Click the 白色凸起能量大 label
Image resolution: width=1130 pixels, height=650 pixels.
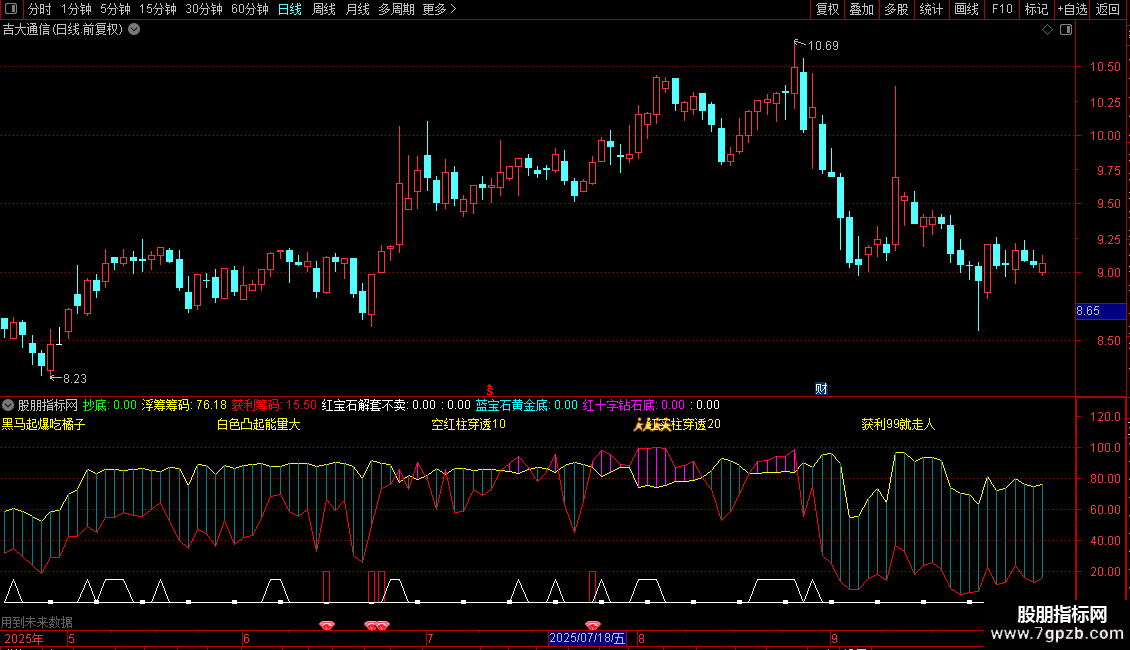click(259, 424)
